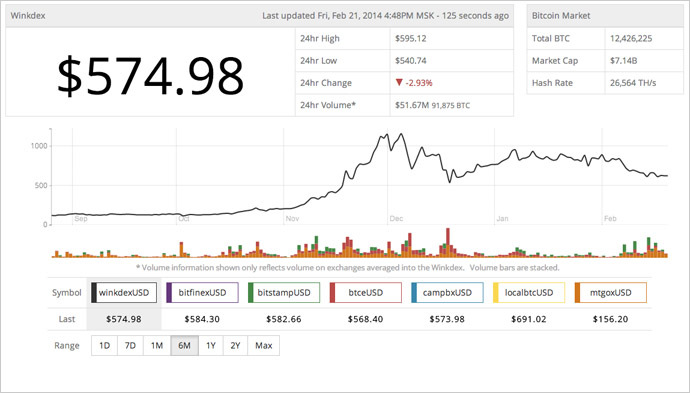Select the 1M range
The image size is (690, 393).
point(157,345)
